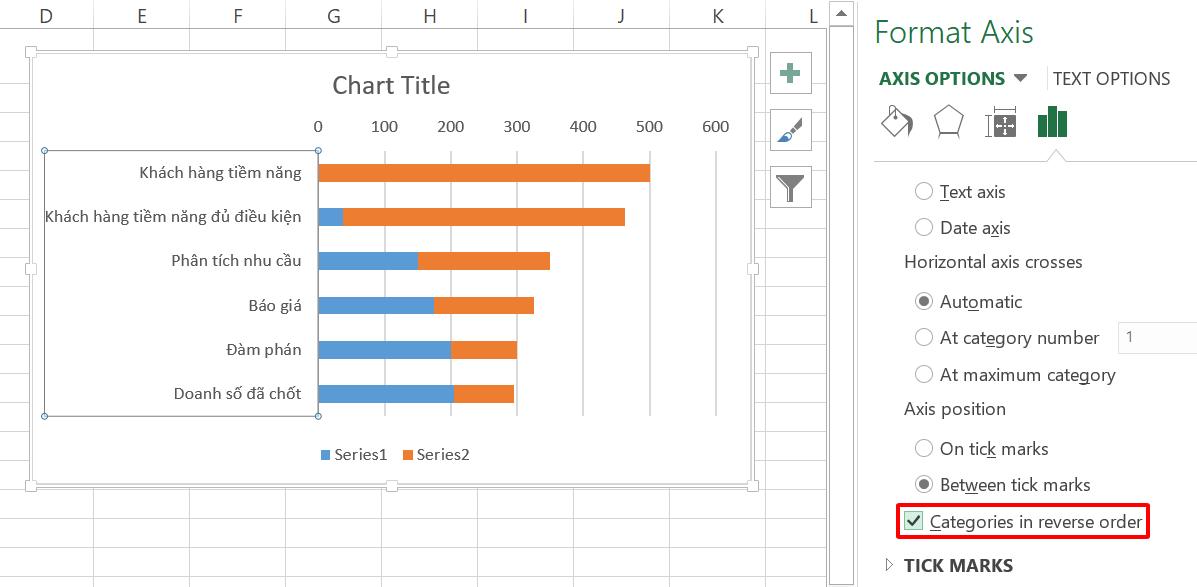The image size is (1197, 587).
Task: Open the Chart Styles brush icon
Action: 789,129
